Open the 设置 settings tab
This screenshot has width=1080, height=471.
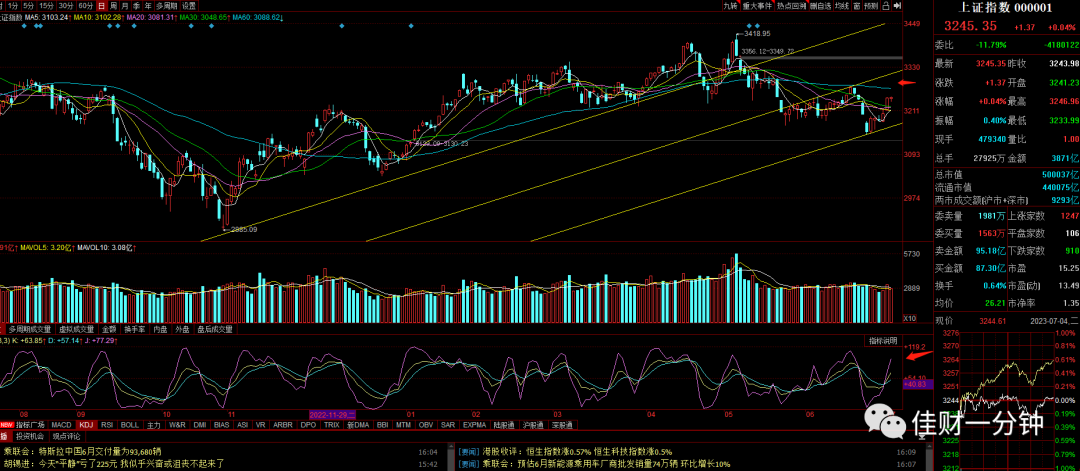189,6
